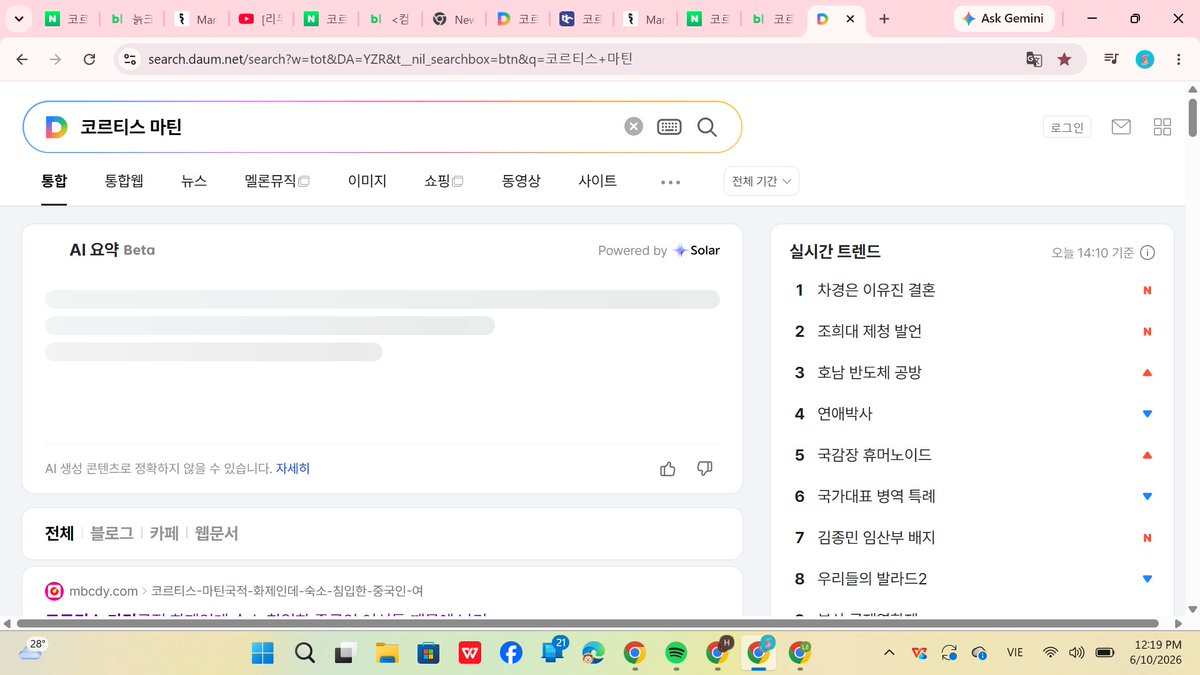
Task: Open the trending topic 차경은 이유진 결혼
Action: [876, 290]
